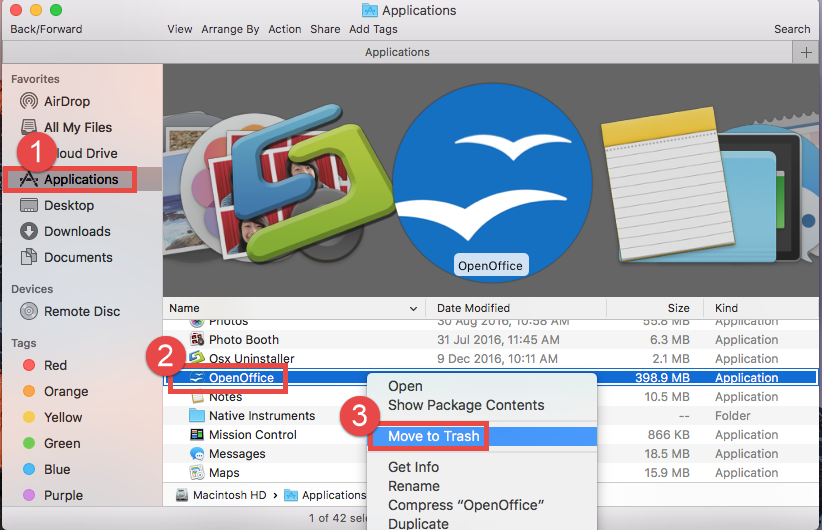822x530 pixels.
Task: Click the Folder kind cell
Action: (x=732, y=416)
